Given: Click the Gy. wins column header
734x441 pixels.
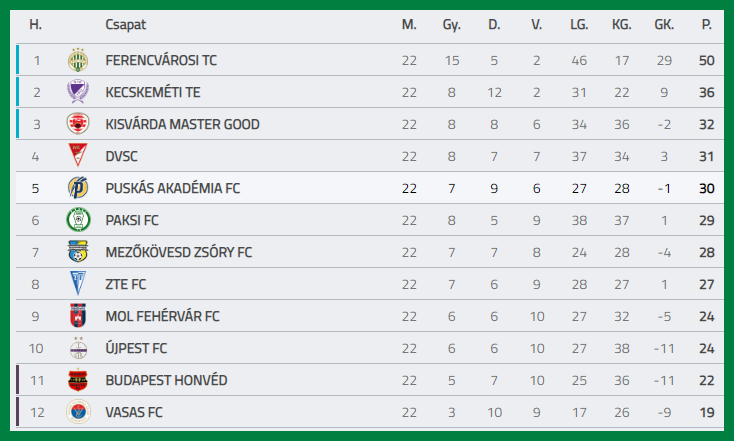Looking at the screenshot, I should (x=452, y=24).
